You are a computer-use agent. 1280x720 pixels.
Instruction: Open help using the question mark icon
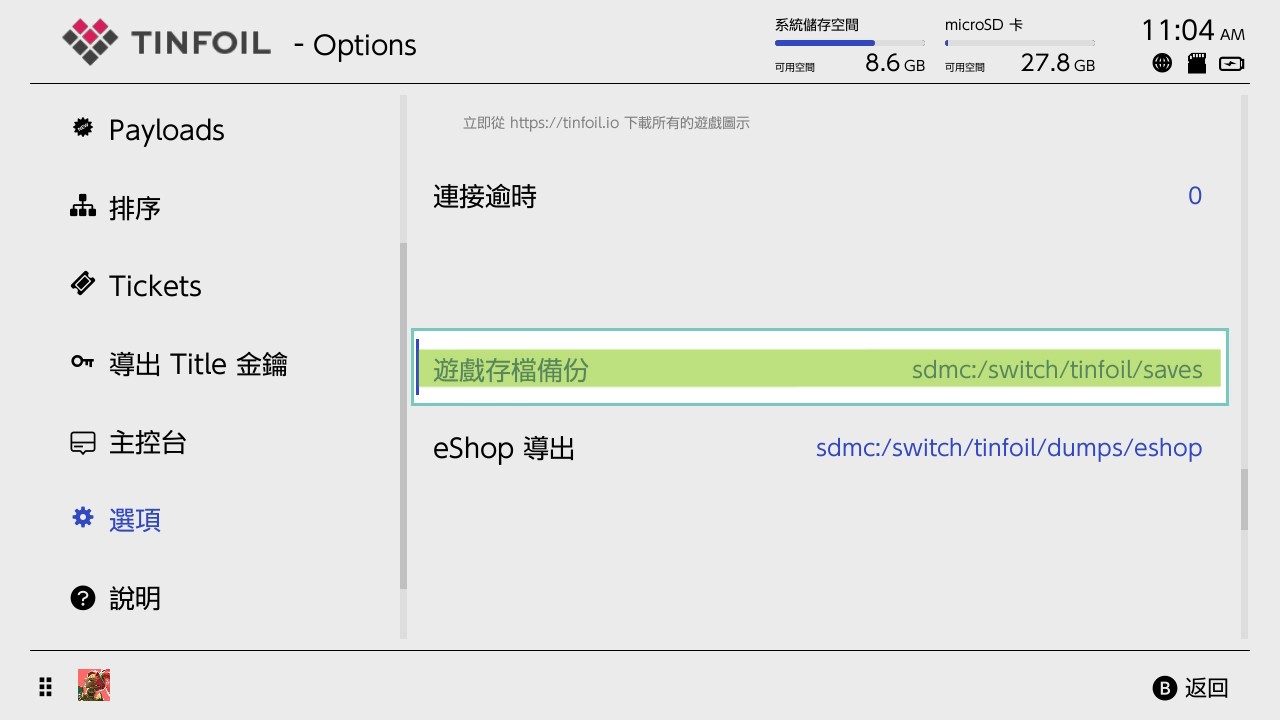(82, 597)
